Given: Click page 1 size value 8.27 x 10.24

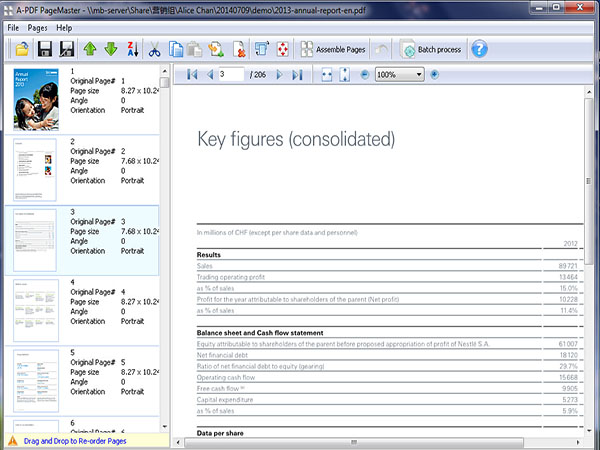Looking at the screenshot, I should click(139, 91).
